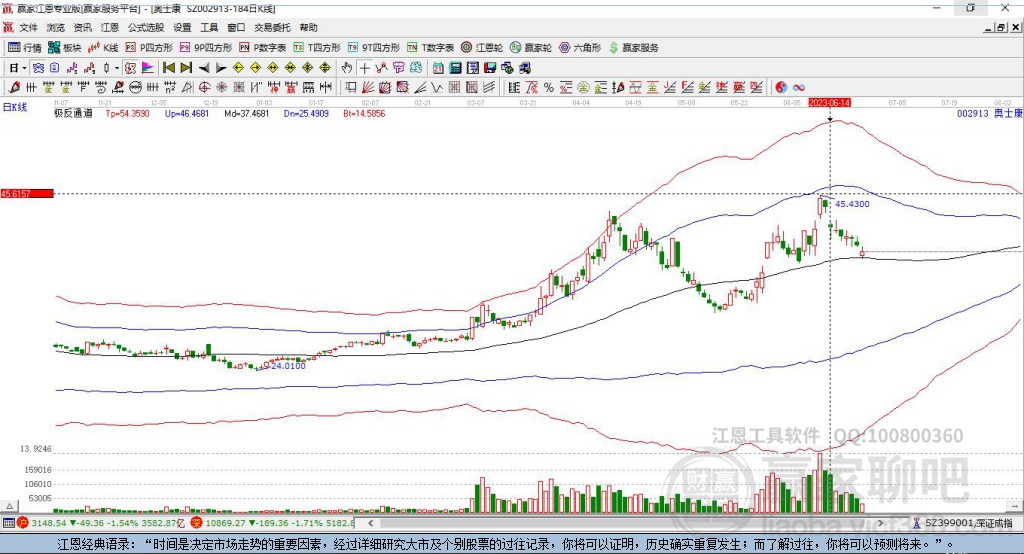
Task: Click the infinity symbol icon
Action: coord(798,88)
